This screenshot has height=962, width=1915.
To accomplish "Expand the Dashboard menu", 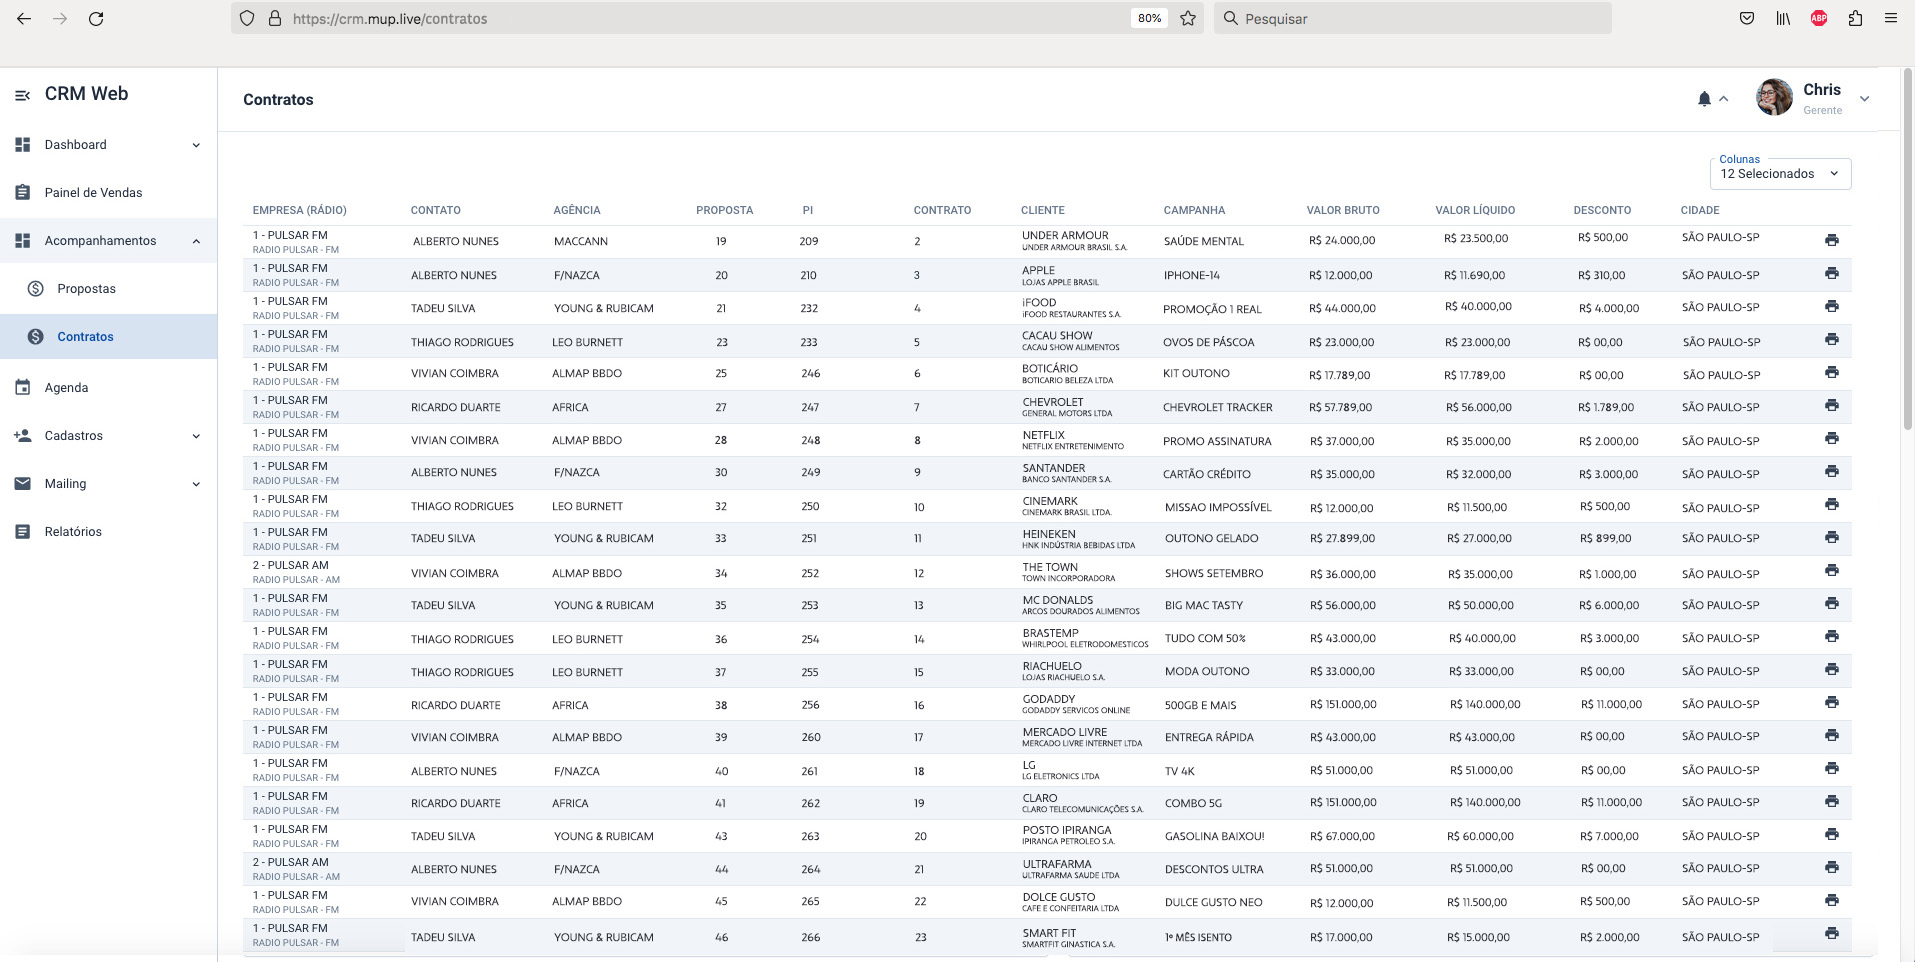I will coord(108,145).
